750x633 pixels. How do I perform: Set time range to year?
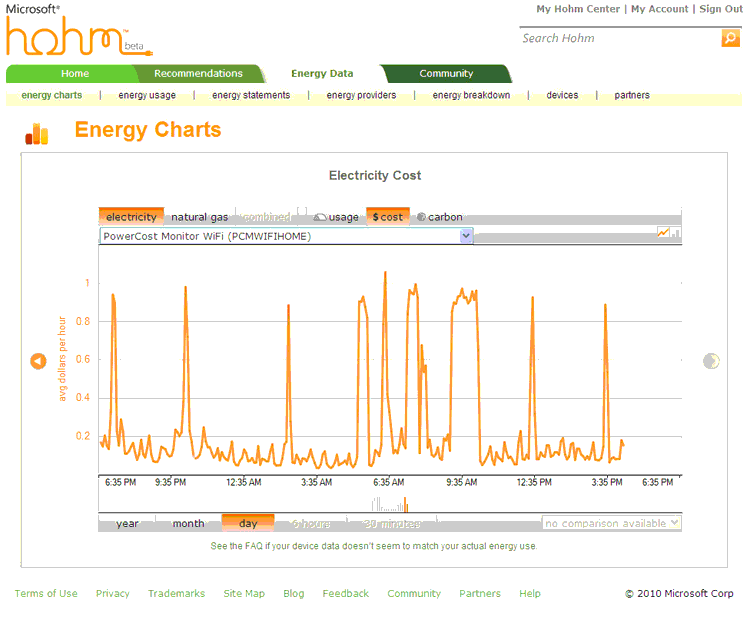127,523
